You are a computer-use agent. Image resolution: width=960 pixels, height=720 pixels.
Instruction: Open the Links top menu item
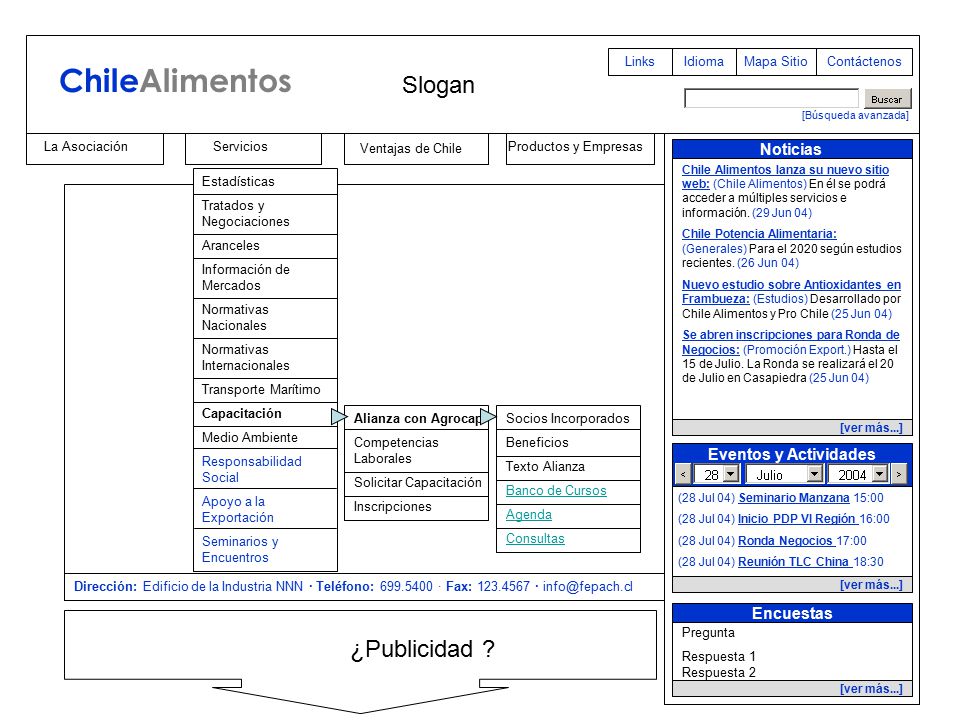[640, 62]
